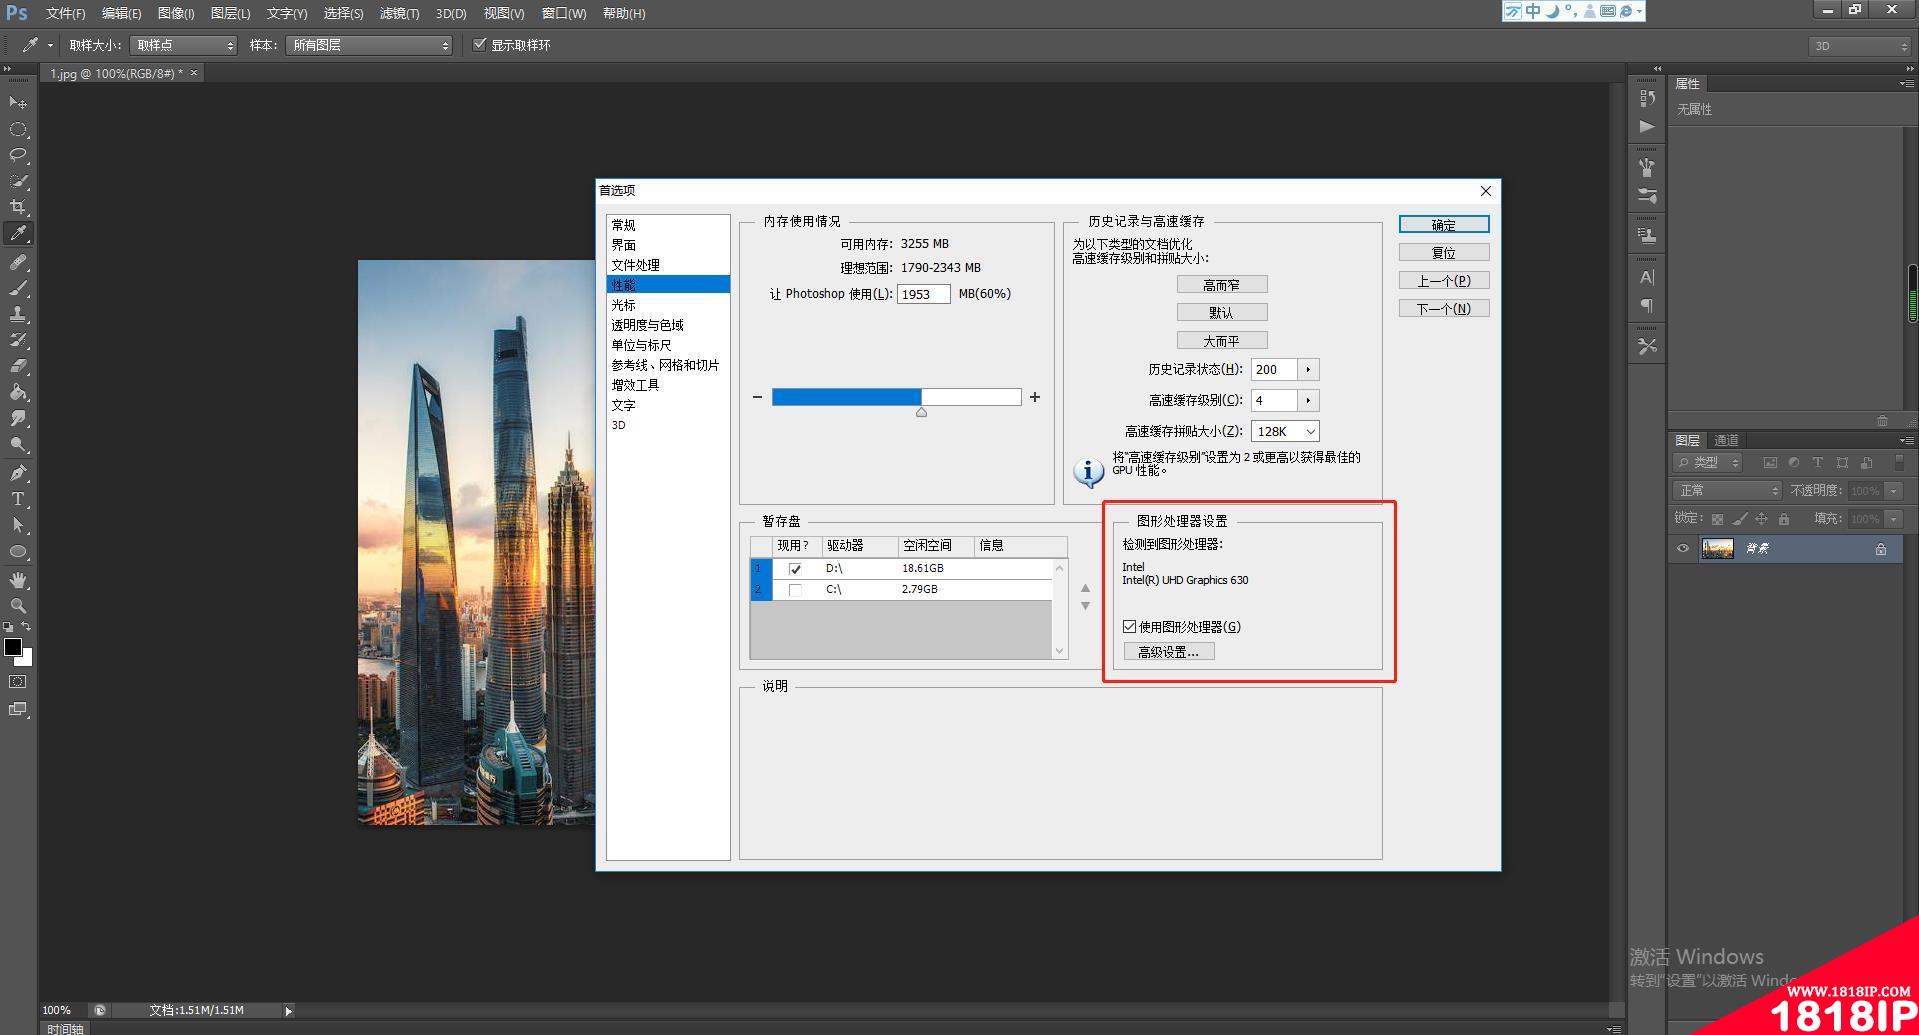Image resolution: width=1919 pixels, height=1035 pixels.
Task: Click the Photoshop memory input field
Action: coord(923,294)
